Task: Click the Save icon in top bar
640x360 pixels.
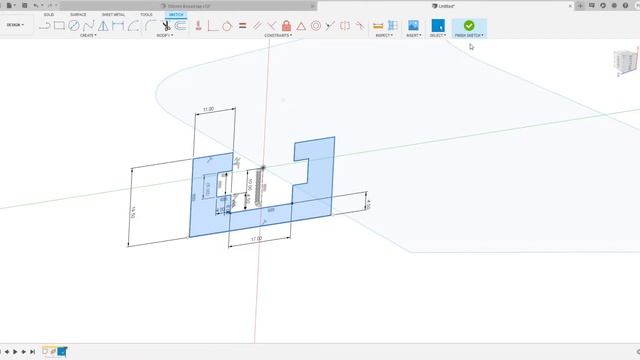Action: [24, 6]
